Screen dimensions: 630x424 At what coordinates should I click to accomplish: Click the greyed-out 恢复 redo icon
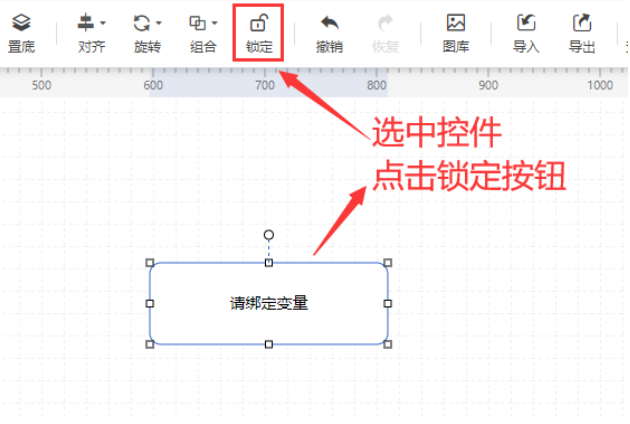click(x=385, y=23)
